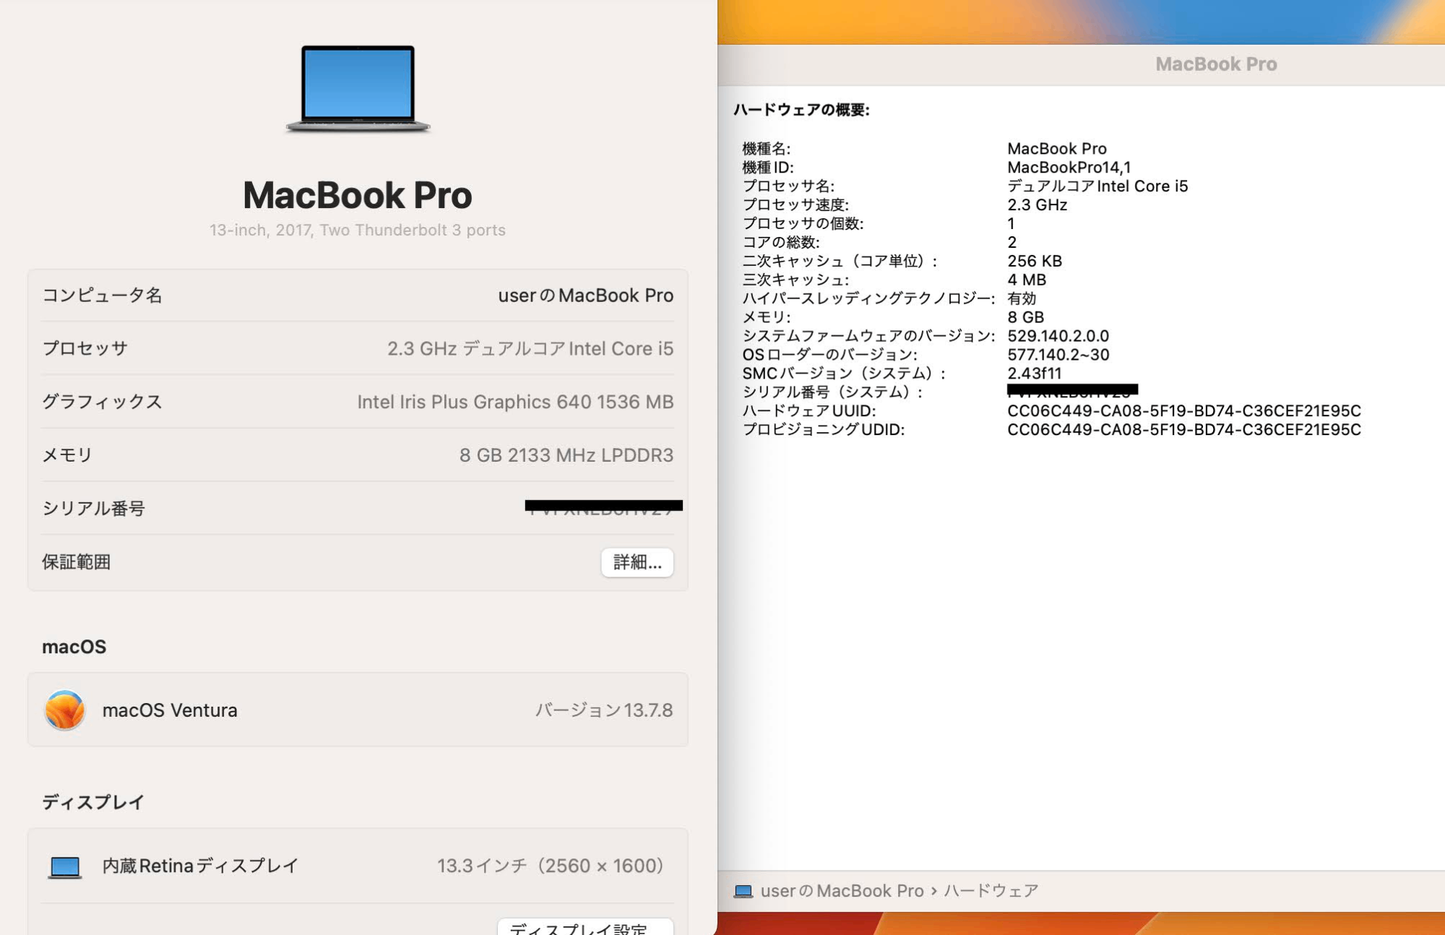The width and height of the screenshot is (1445, 935).
Task: Select ハードウェア in the path bar
Action: (x=991, y=891)
